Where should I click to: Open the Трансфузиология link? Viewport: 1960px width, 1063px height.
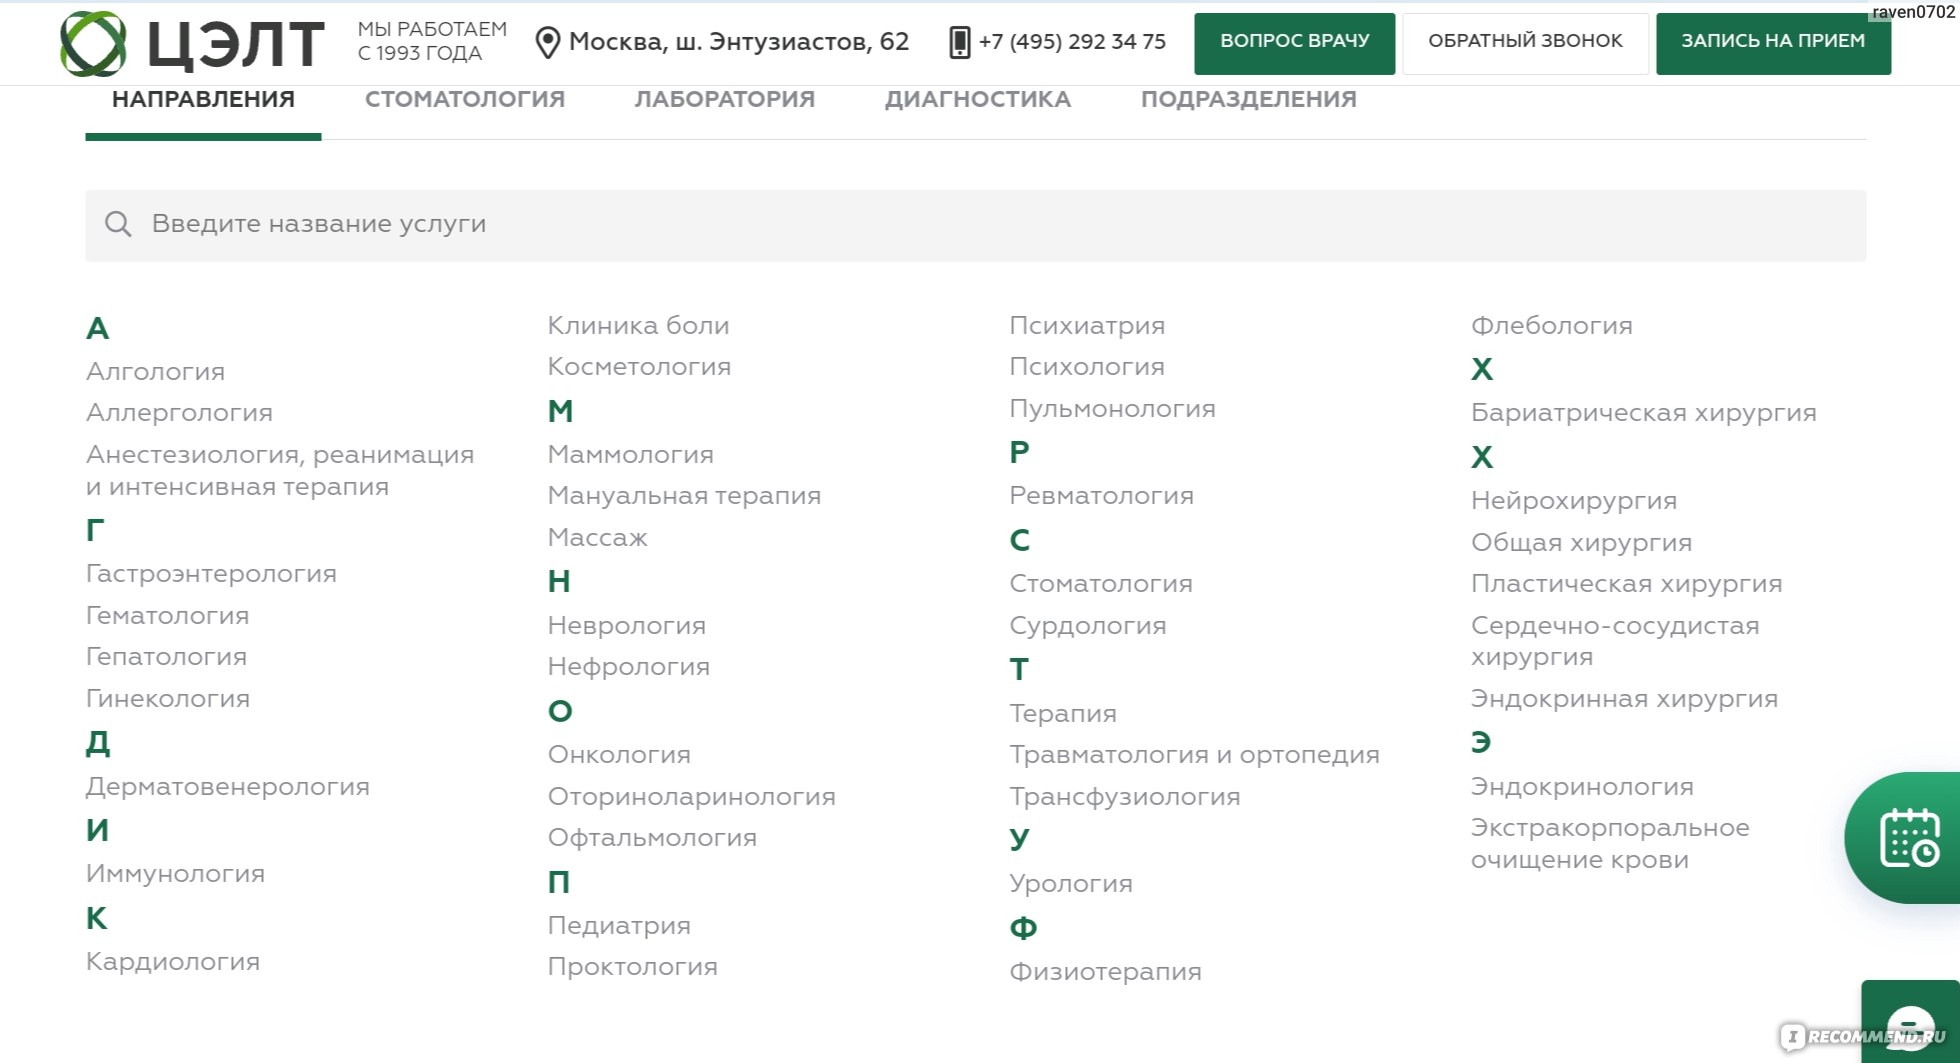1125,797
